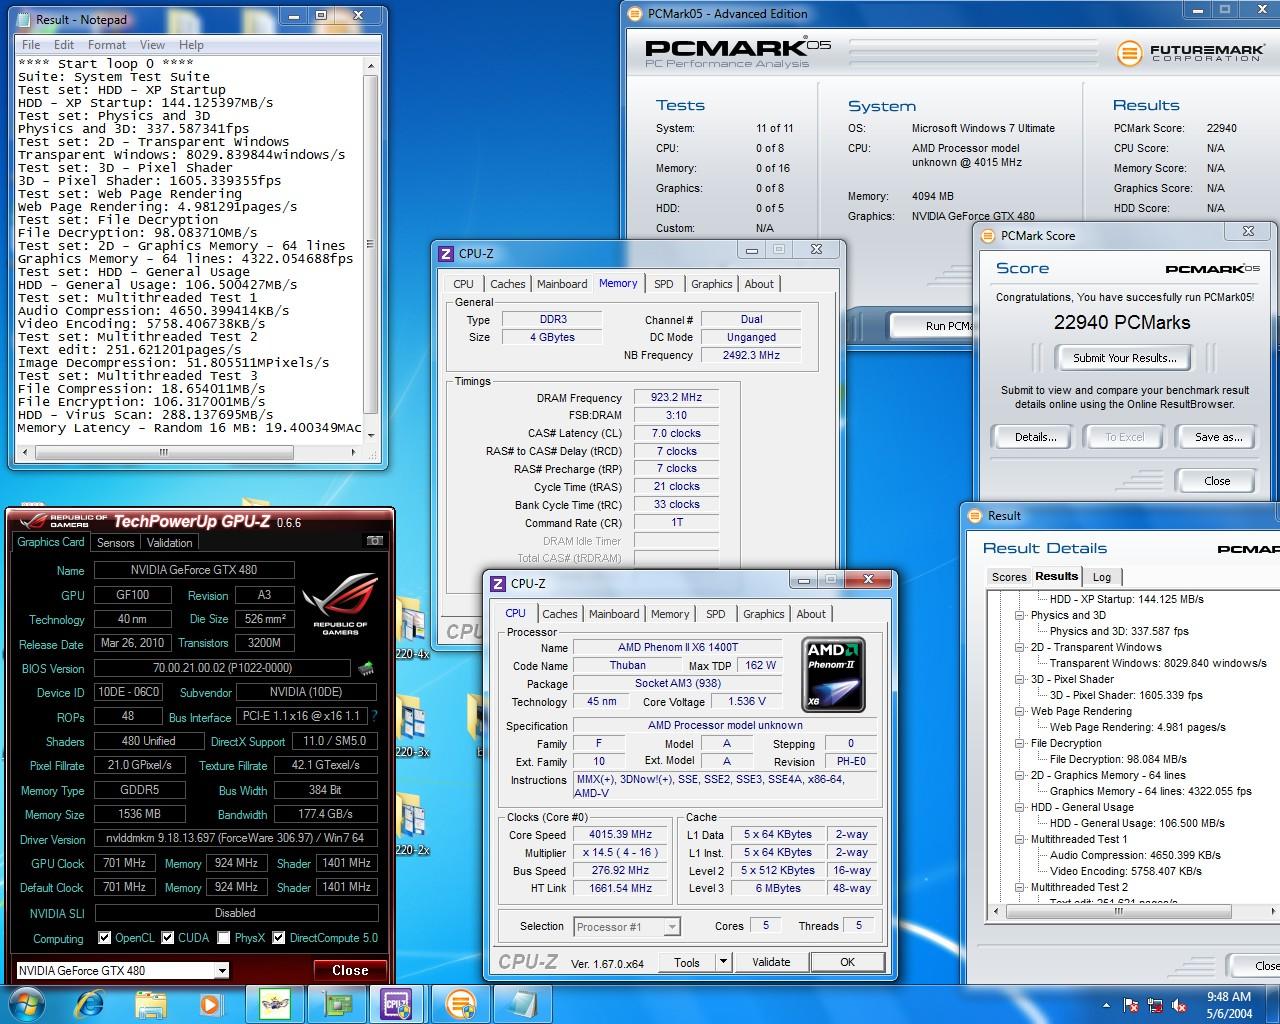Click the Bus Interface question mark icon

(374, 717)
